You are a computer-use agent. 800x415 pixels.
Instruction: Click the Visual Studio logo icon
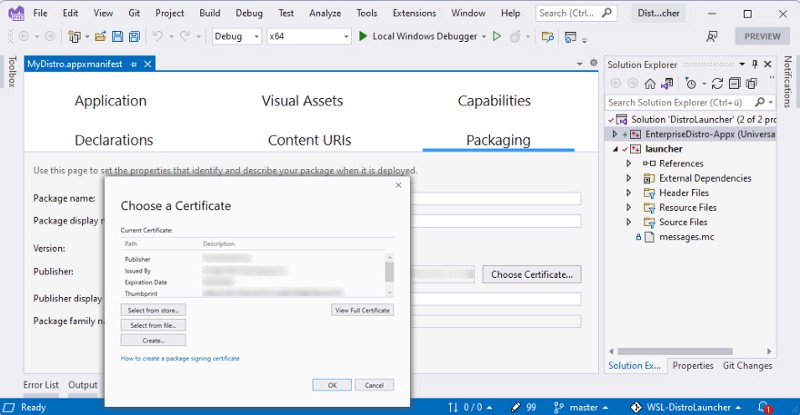point(16,13)
